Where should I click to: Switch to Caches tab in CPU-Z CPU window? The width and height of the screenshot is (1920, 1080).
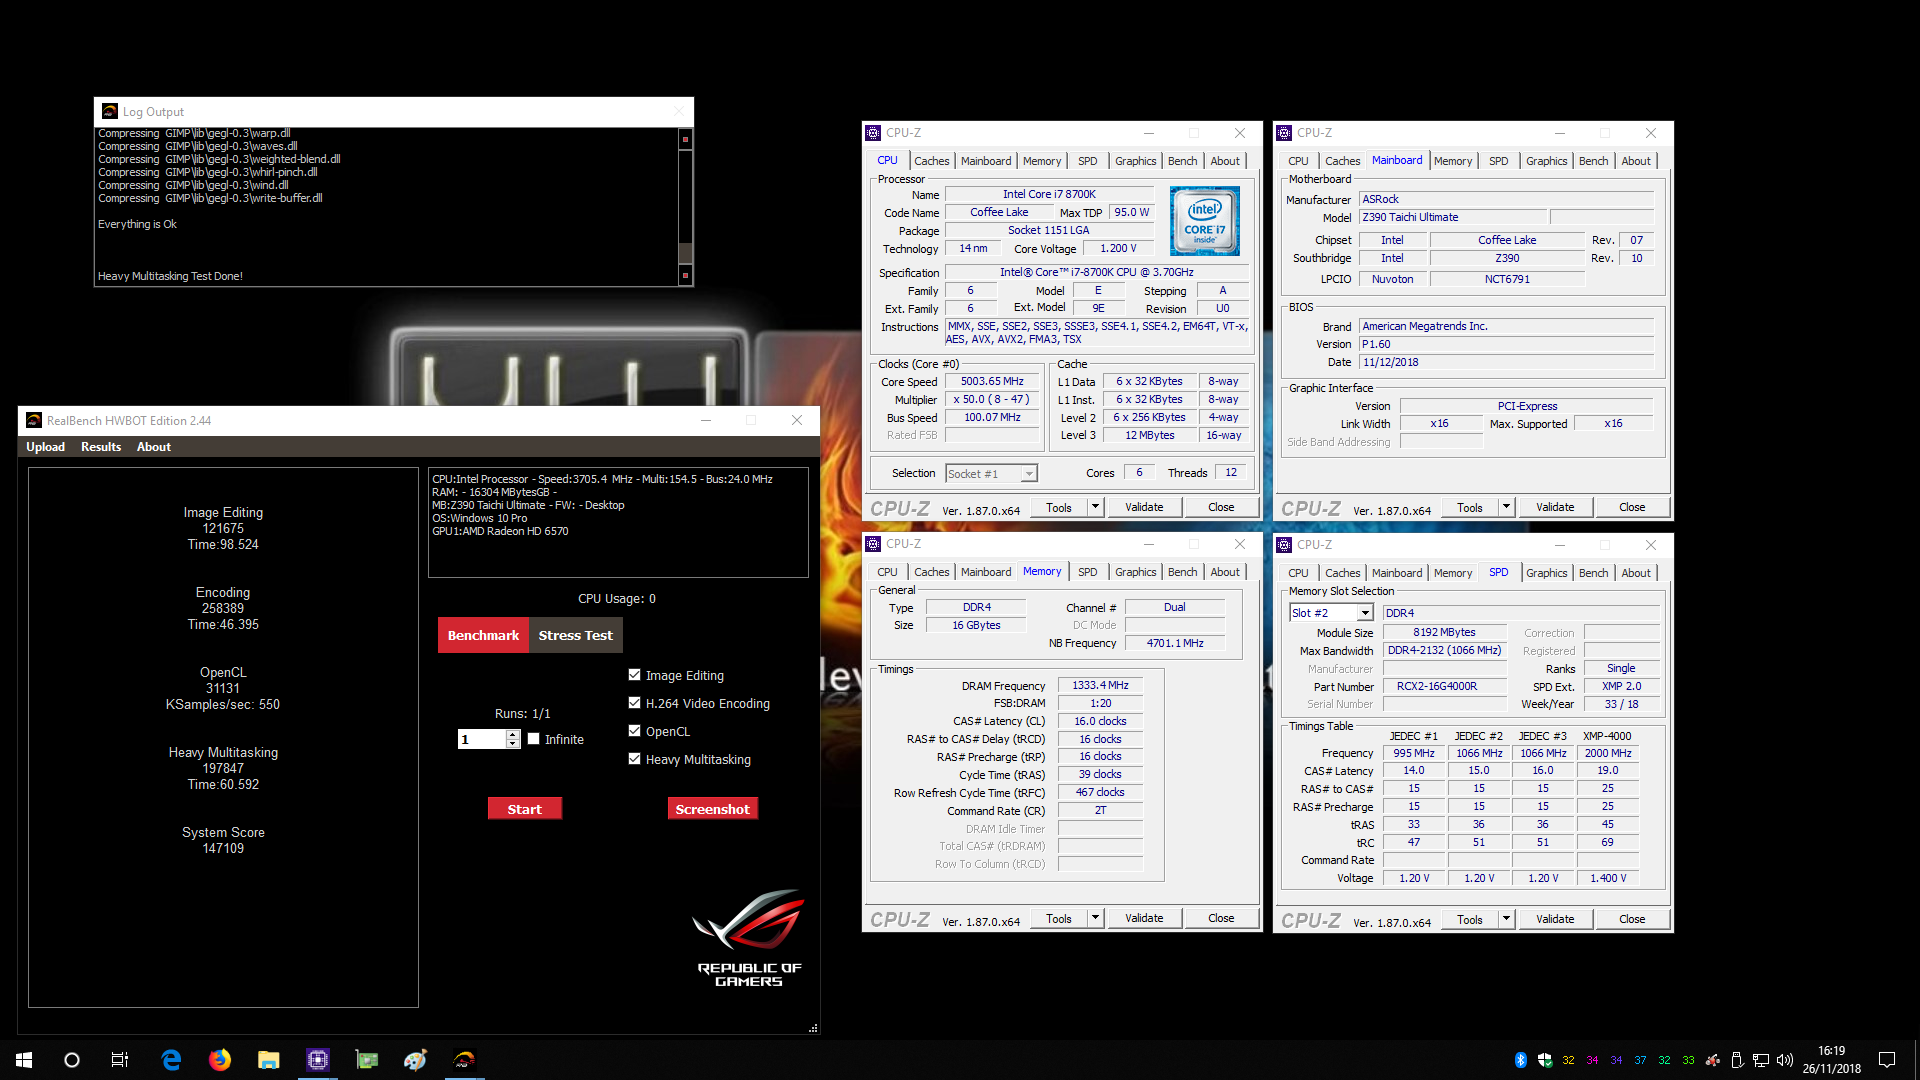point(931,161)
